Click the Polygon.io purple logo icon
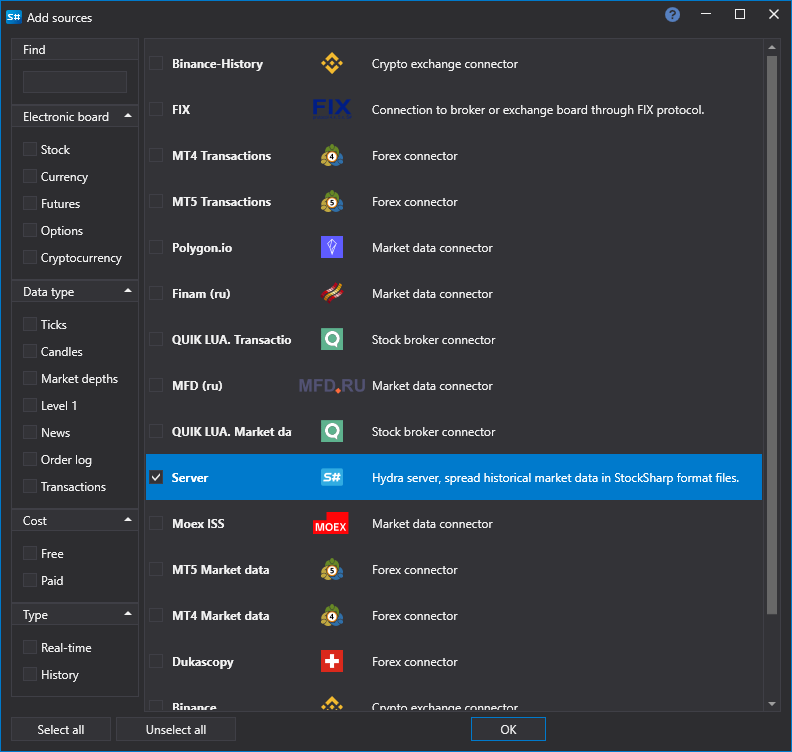Screen dimensions: 792x752 click(x=332, y=247)
